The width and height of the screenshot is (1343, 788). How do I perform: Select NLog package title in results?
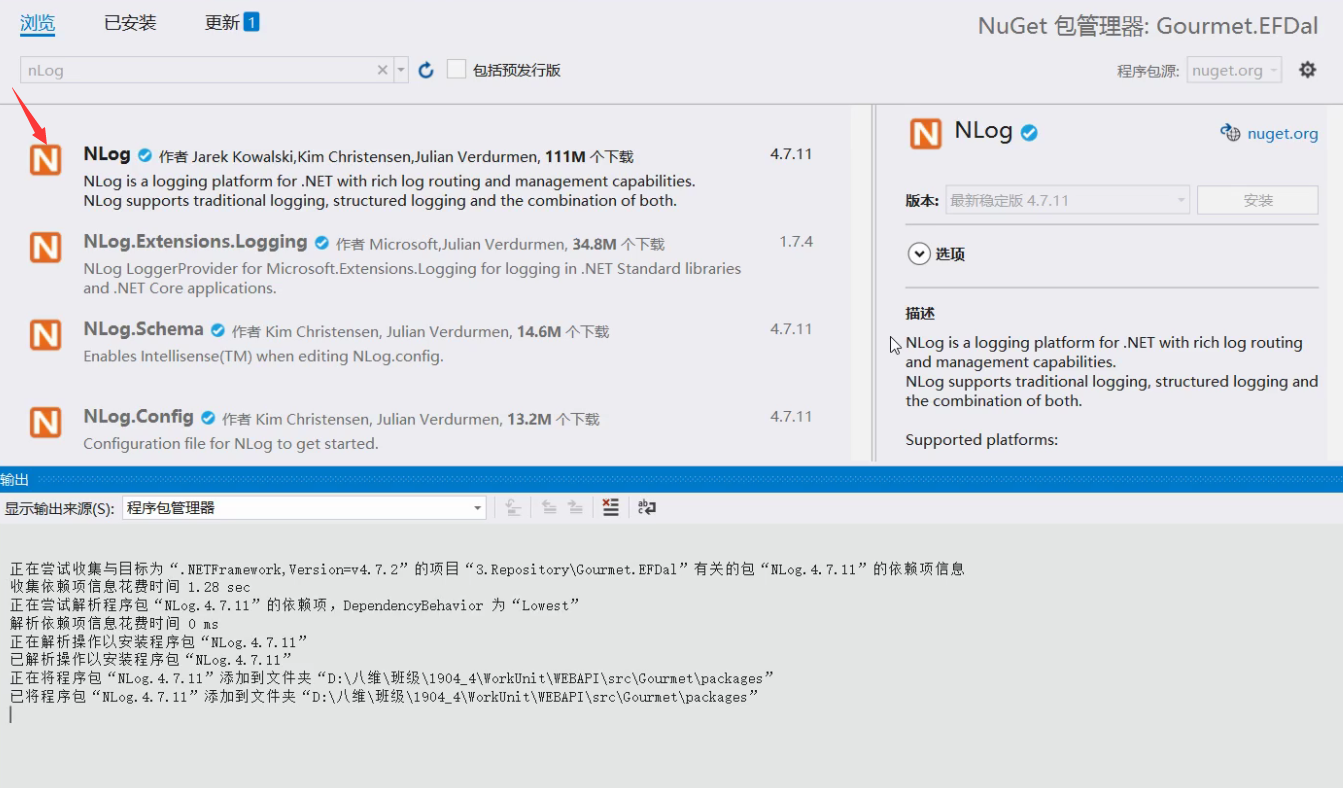[107, 154]
